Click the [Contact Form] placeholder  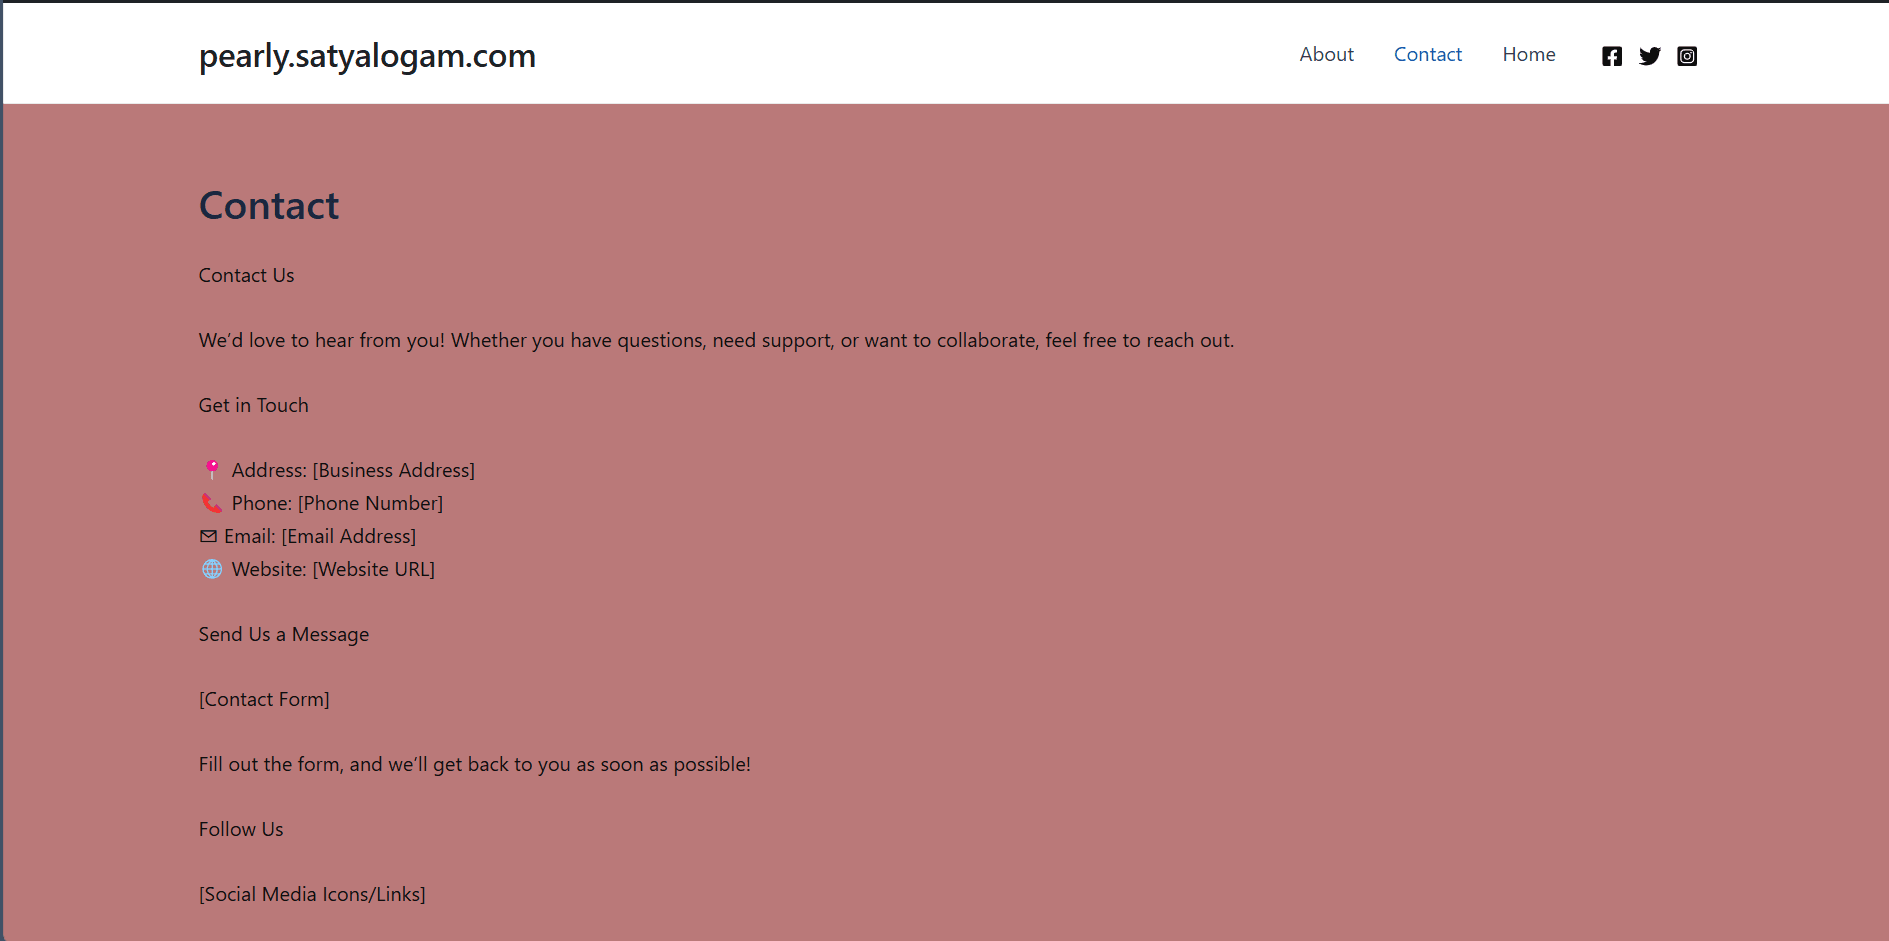coord(264,700)
